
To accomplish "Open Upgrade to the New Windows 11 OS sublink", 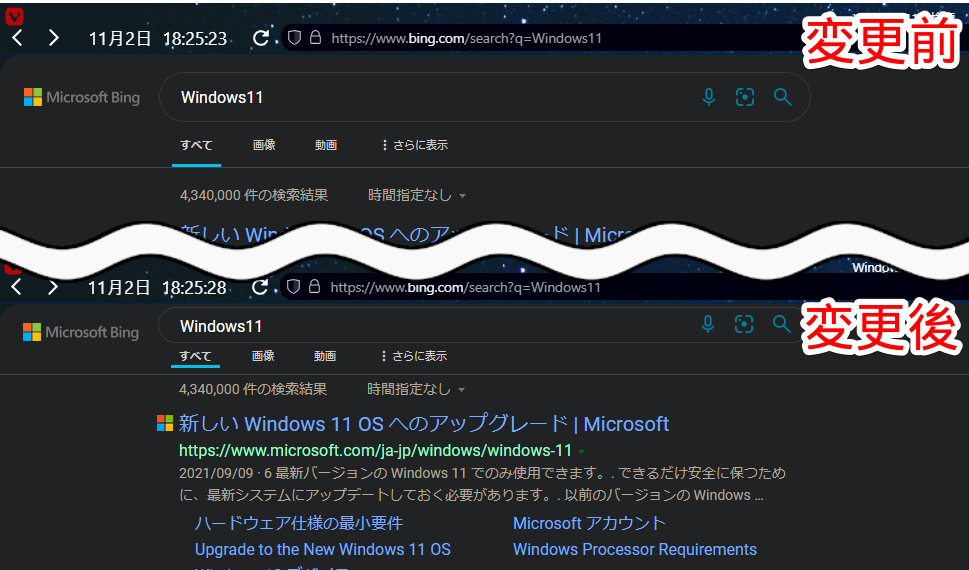I will pyautogui.click(x=323, y=550).
